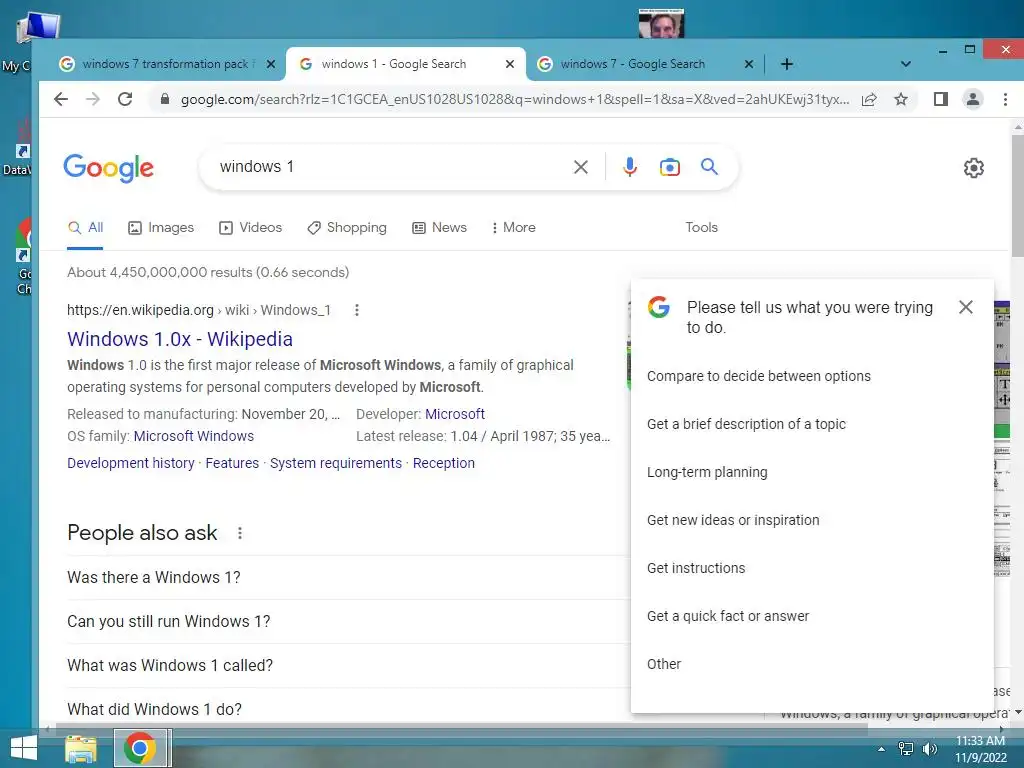Image resolution: width=1024 pixels, height=768 pixels.
Task: Select the All results filter
Action: (x=86, y=227)
